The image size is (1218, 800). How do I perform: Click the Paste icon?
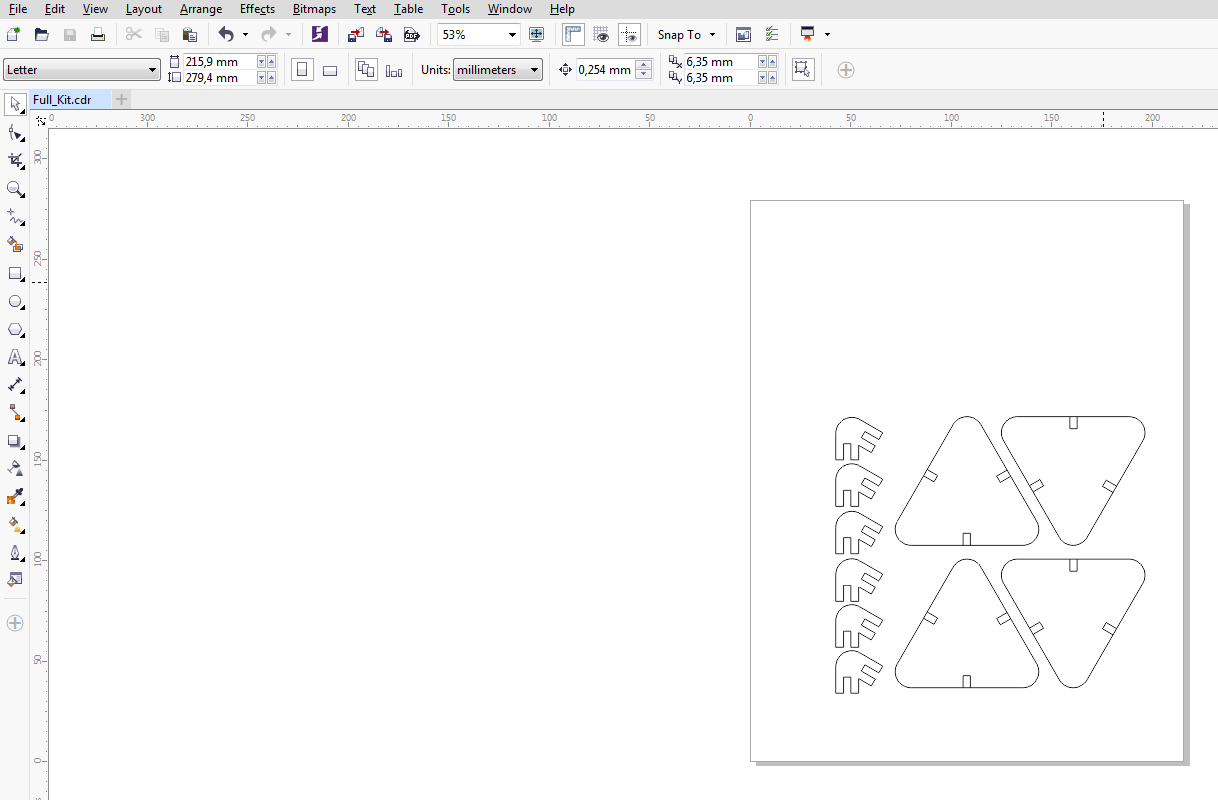pyautogui.click(x=189, y=34)
